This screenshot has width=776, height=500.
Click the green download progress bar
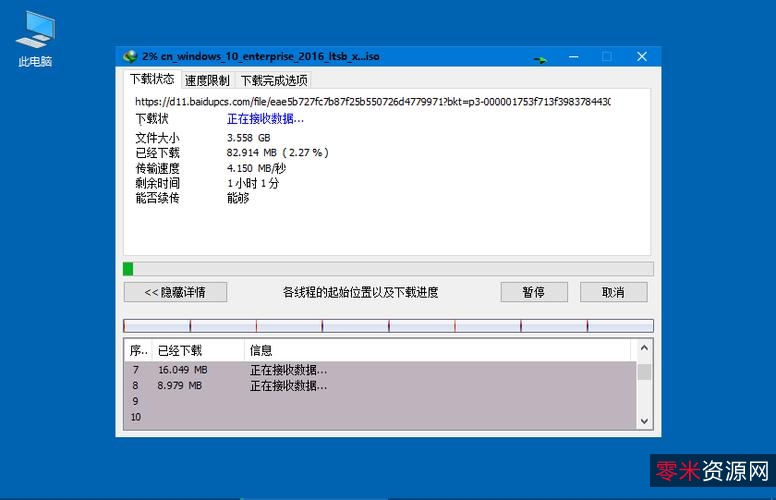coord(388,269)
